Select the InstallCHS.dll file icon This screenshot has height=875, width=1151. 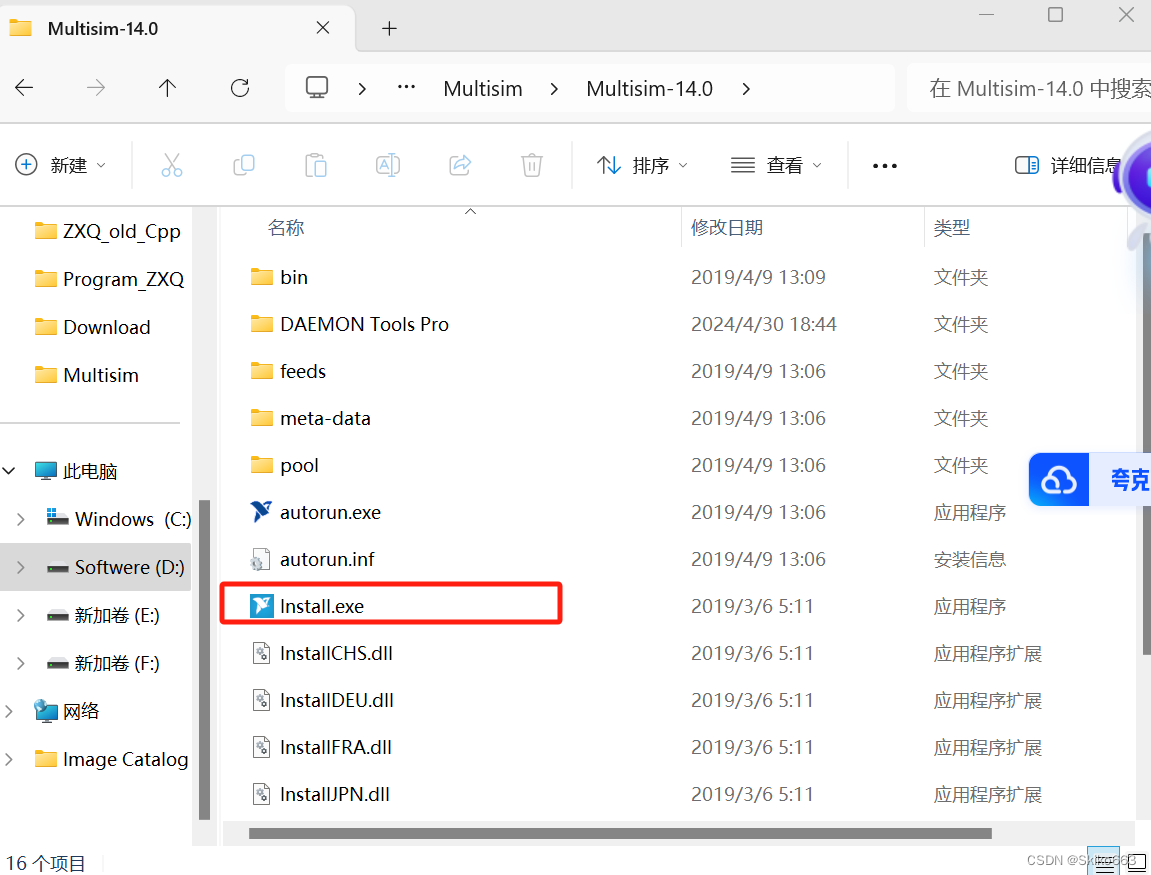point(261,653)
